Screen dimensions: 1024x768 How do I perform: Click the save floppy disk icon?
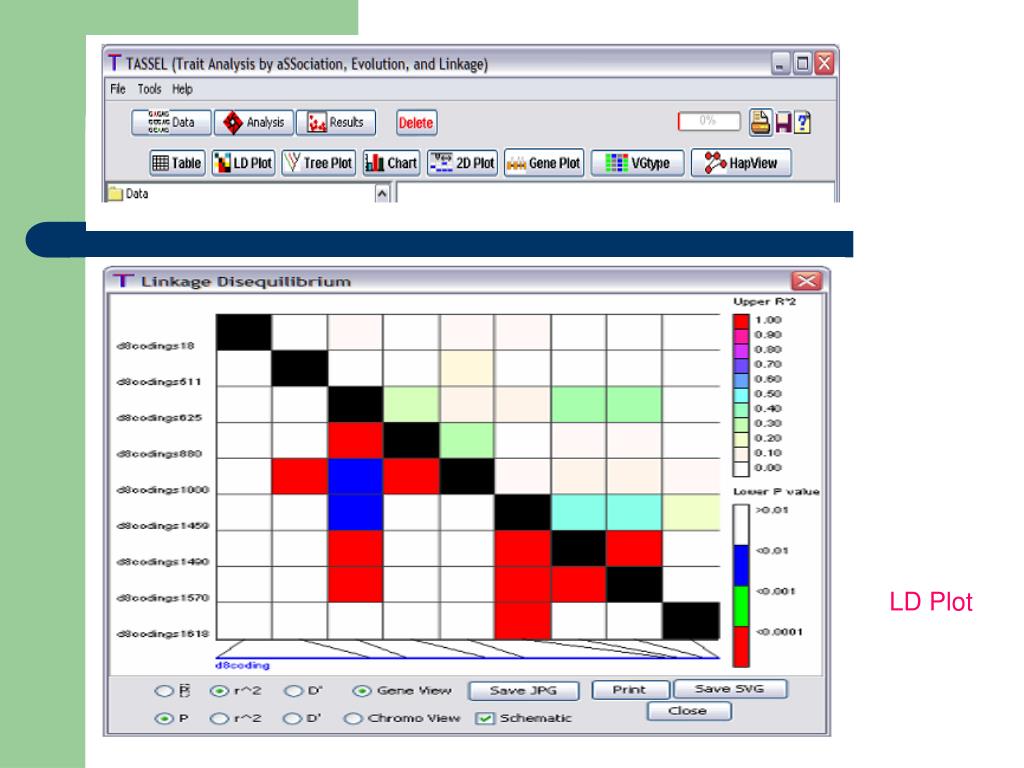point(783,123)
